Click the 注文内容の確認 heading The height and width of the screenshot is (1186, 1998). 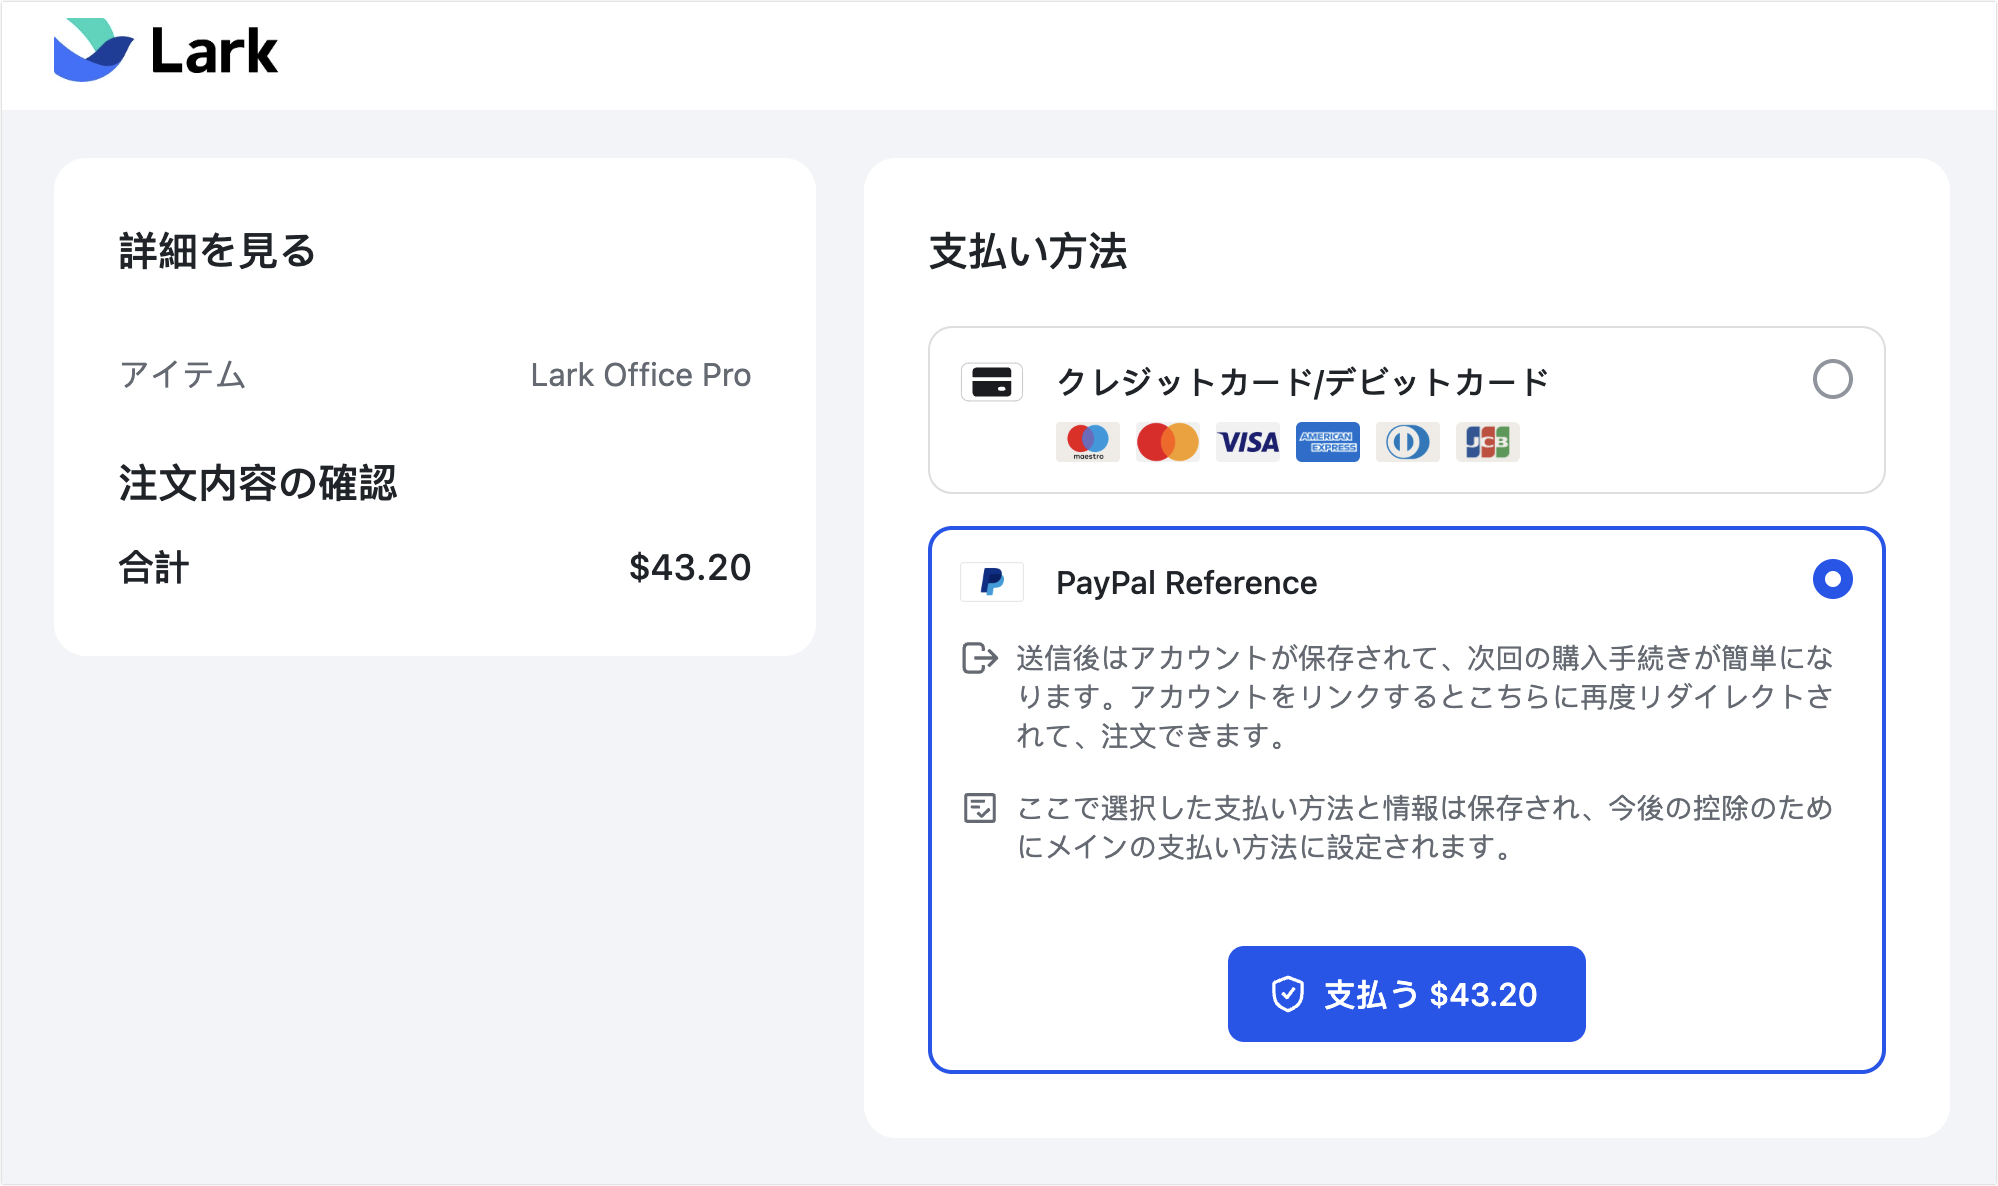pos(258,483)
